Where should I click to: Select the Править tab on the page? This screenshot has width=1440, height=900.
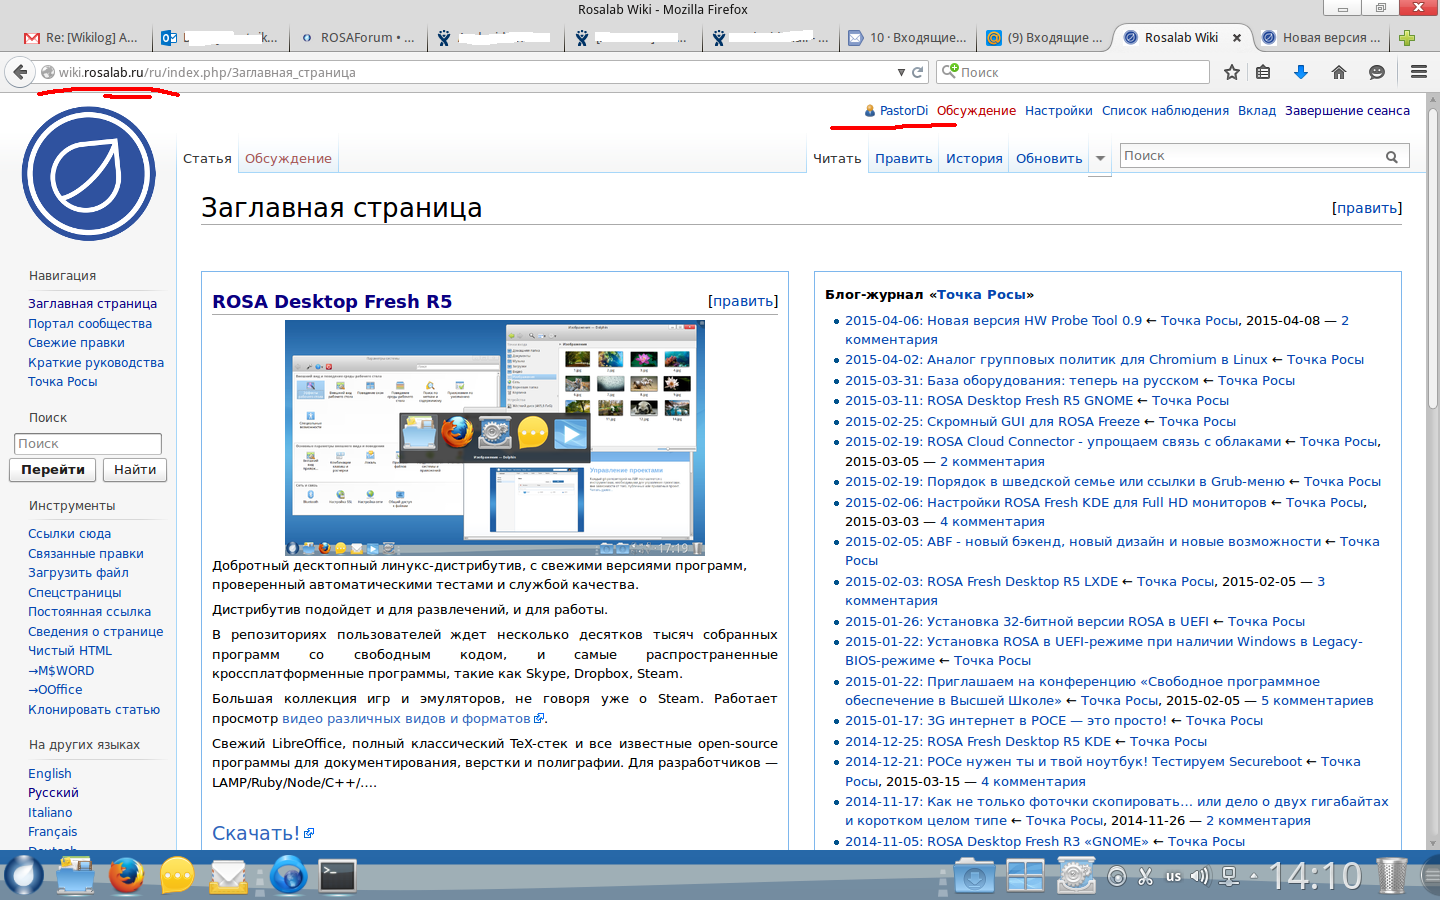[903, 159]
